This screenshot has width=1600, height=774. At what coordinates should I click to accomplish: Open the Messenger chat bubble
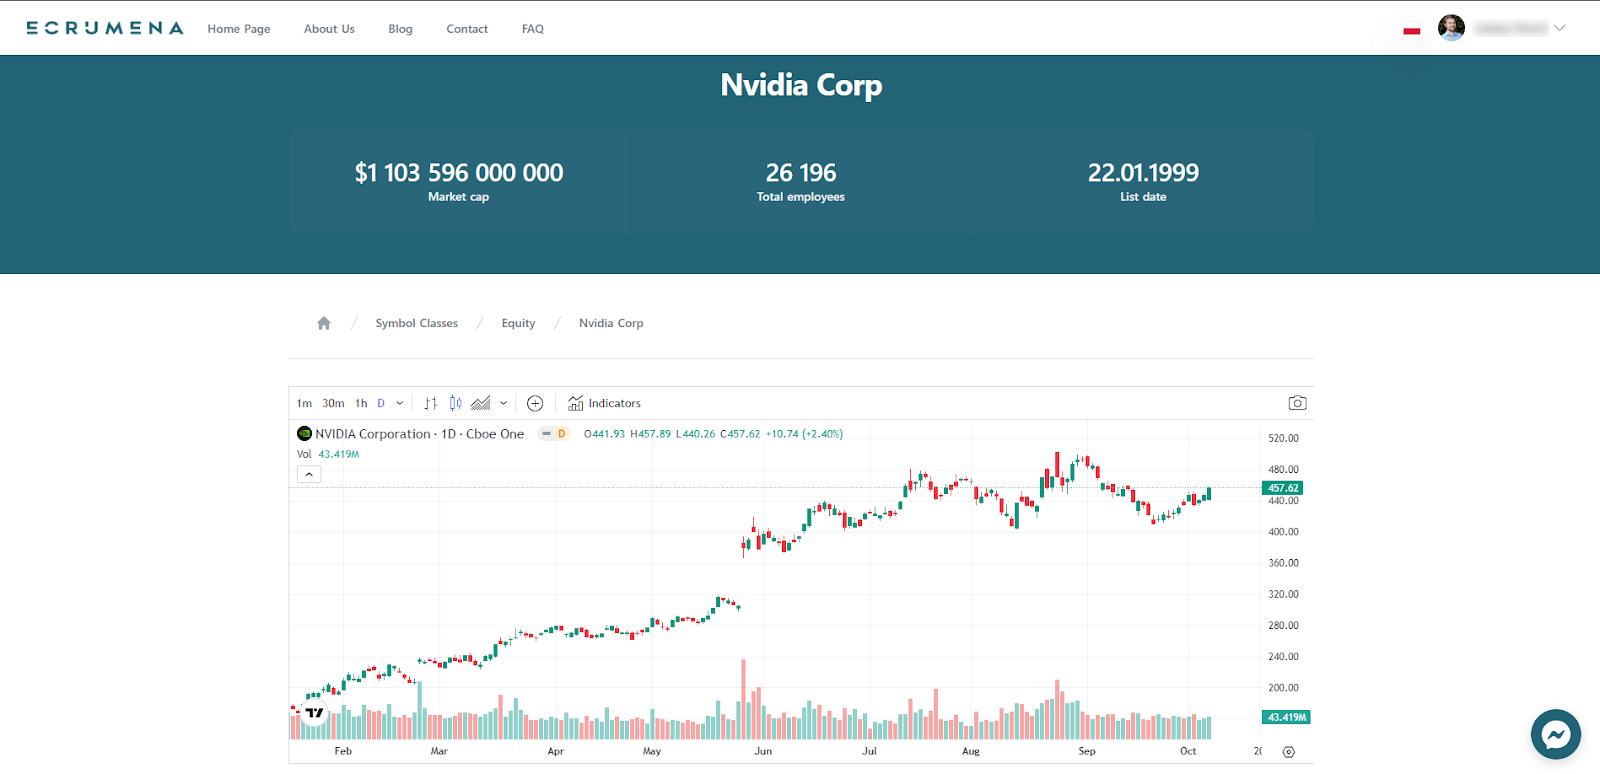point(1555,735)
